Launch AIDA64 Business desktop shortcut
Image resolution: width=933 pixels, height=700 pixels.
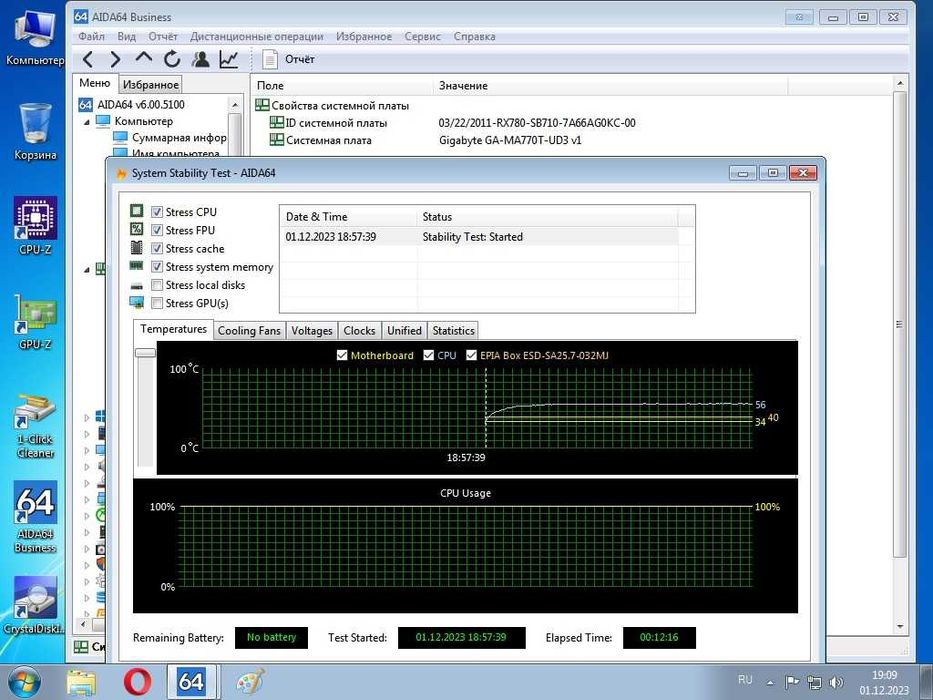[35, 517]
